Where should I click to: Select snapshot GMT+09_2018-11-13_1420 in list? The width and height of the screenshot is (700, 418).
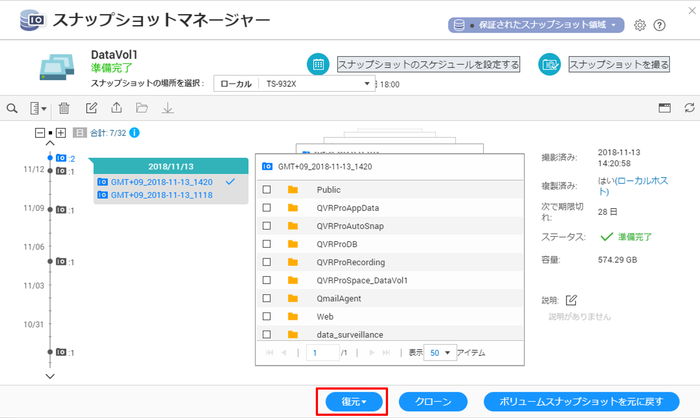pos(162,182)
